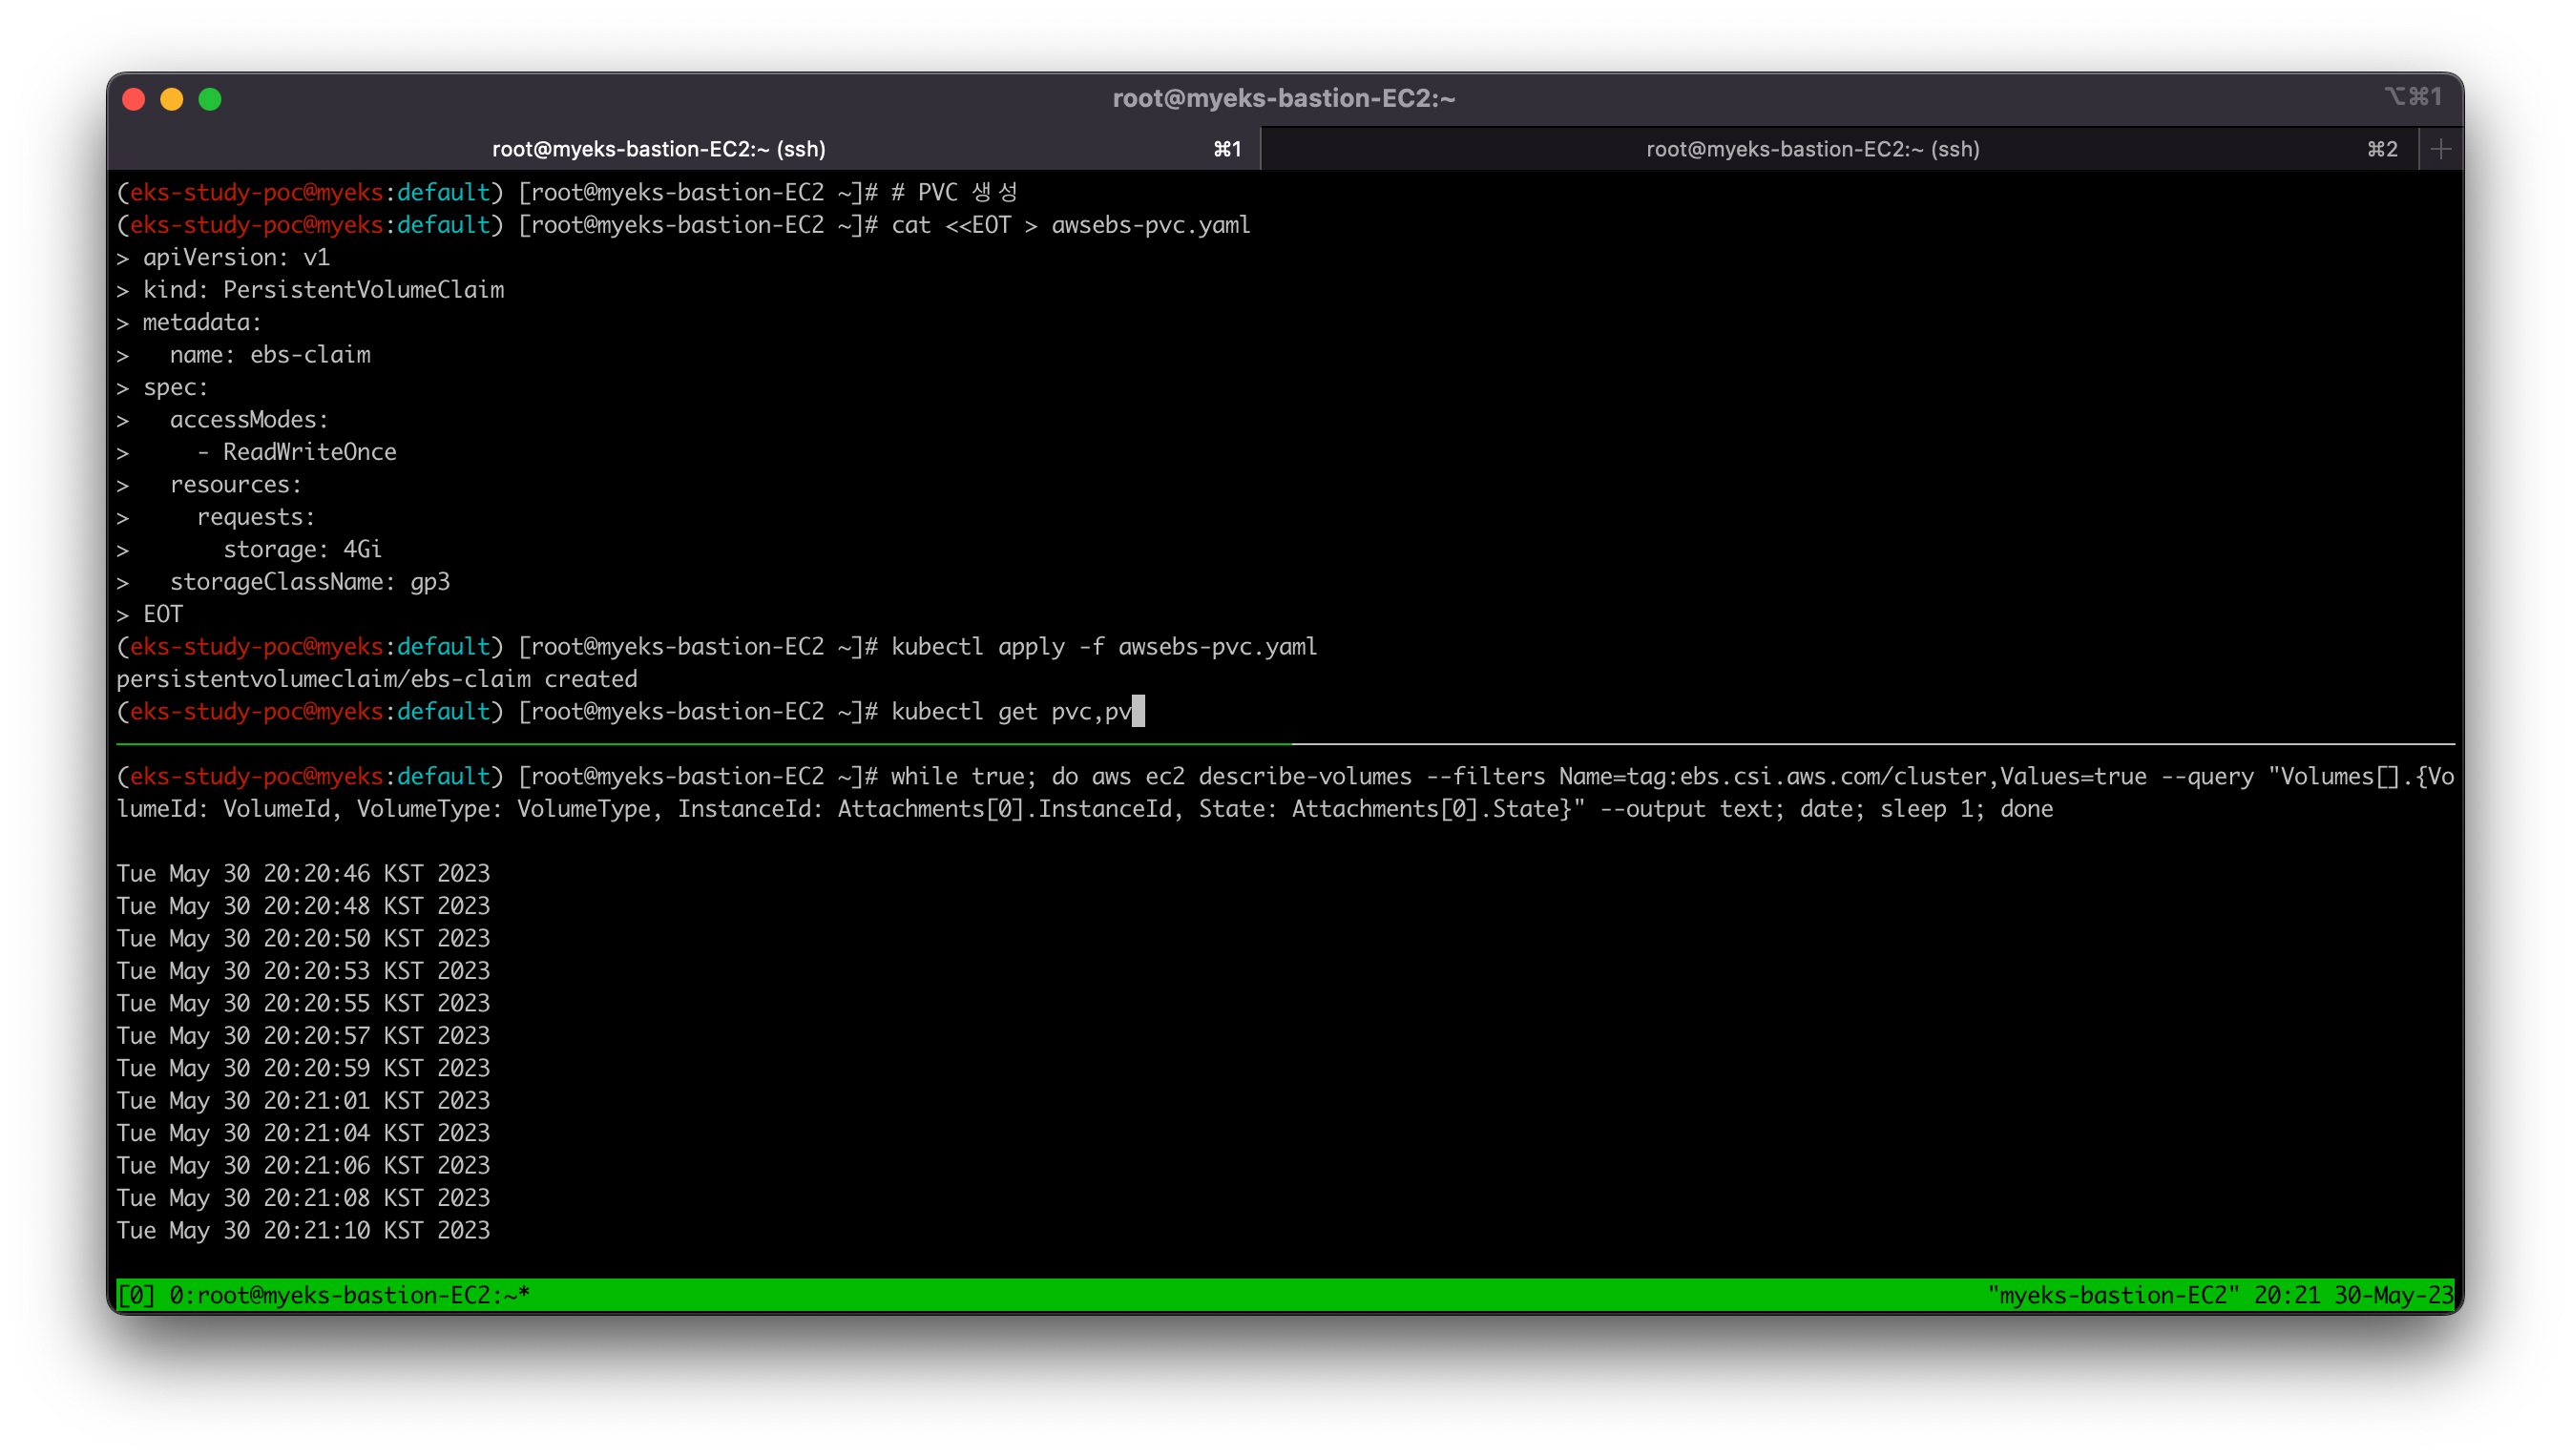The width and height of the screenshot is (2571, 1456).
Task: Click the kubectl apply -f awsebs-pvc.yaml command
Action: point(1103,647)
